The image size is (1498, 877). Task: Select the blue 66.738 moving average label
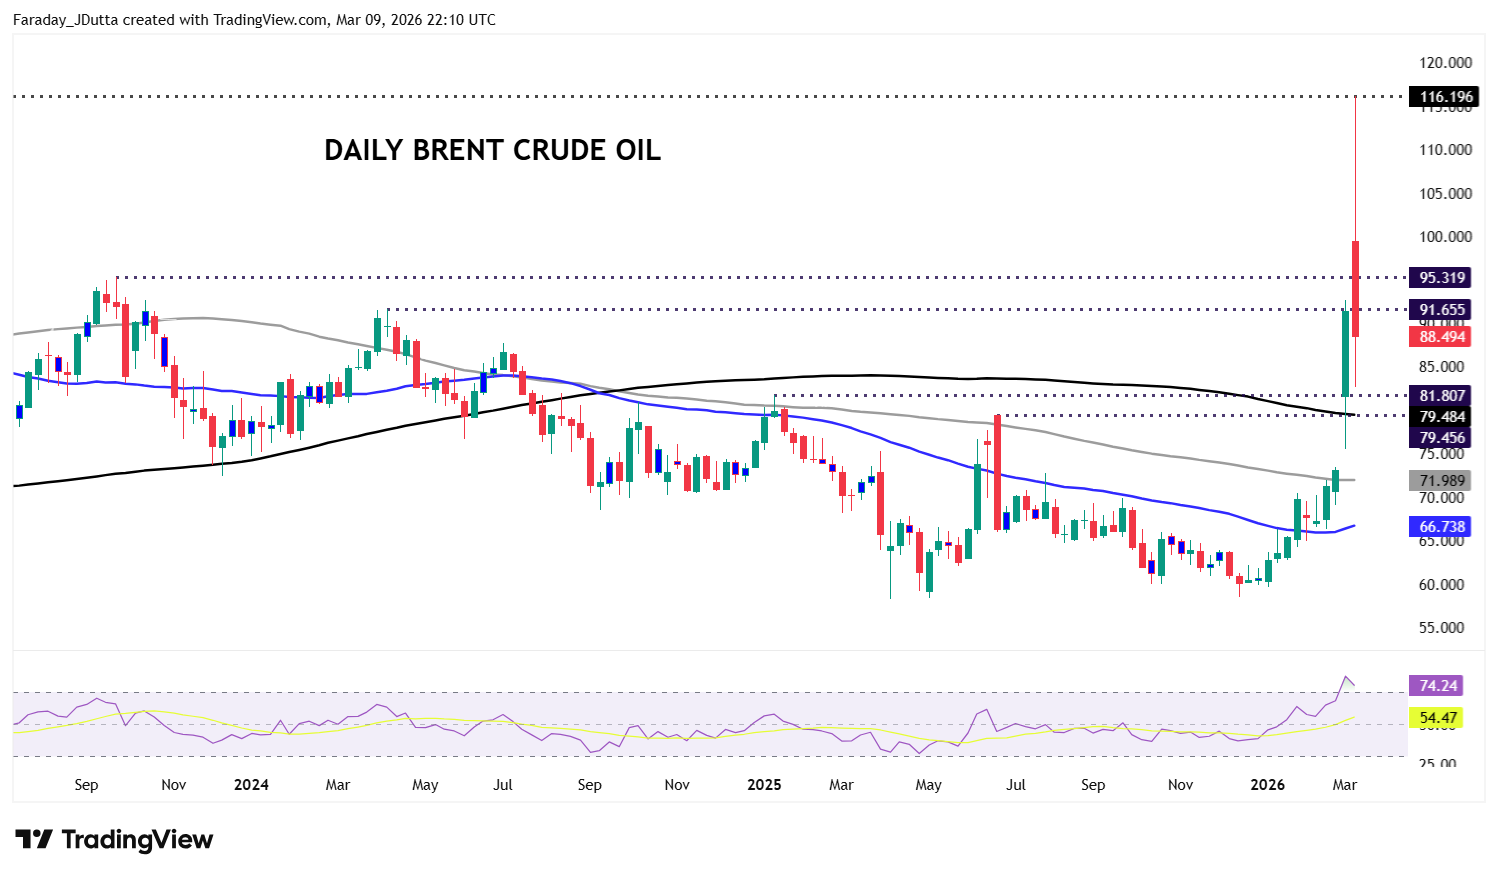pyautogui.click(x=1442, y=526)
